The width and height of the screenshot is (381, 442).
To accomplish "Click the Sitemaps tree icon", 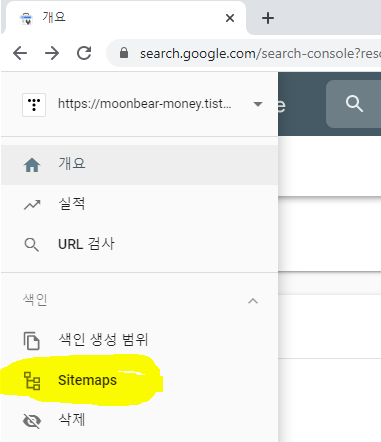I will 32,381.
